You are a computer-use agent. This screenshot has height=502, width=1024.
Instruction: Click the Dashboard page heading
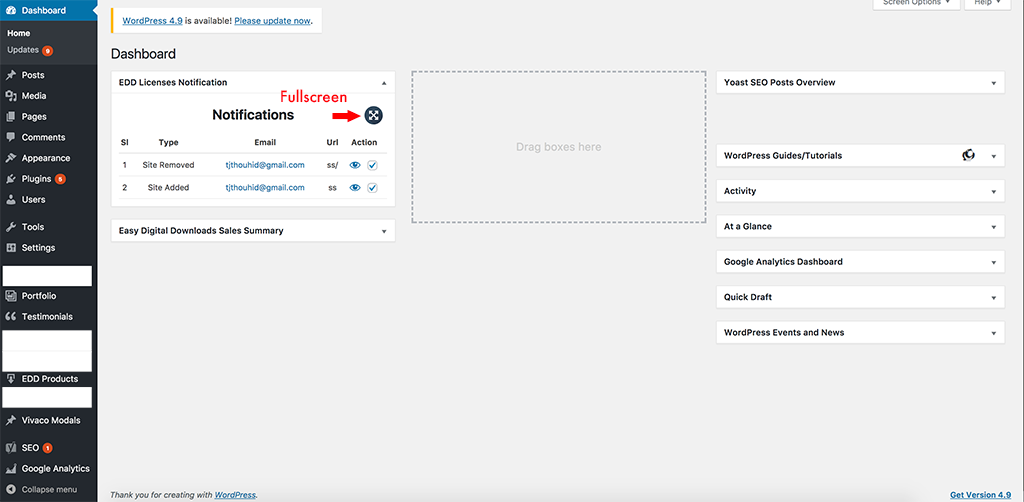pyautogui.click(x=143, y=54)
